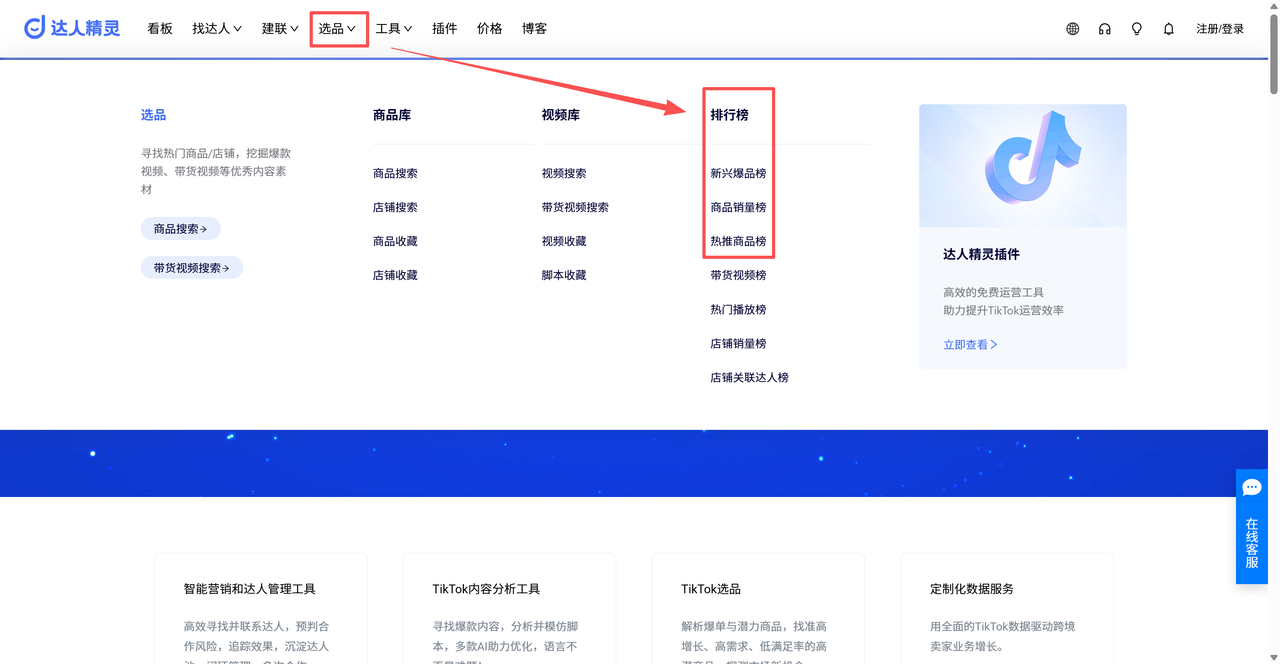The width and height of the screenshot is (1280, 664).
Task: Open the 在线客服 chat widget
Action: click(x=1251, y=526)
